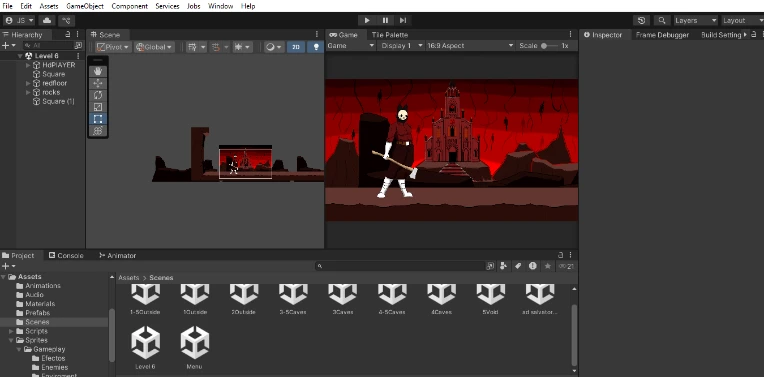Image resolution: width=764 pixels, height=377 pixels.
Task: Switch to Tile Palette tab
Action: (390, 35)
